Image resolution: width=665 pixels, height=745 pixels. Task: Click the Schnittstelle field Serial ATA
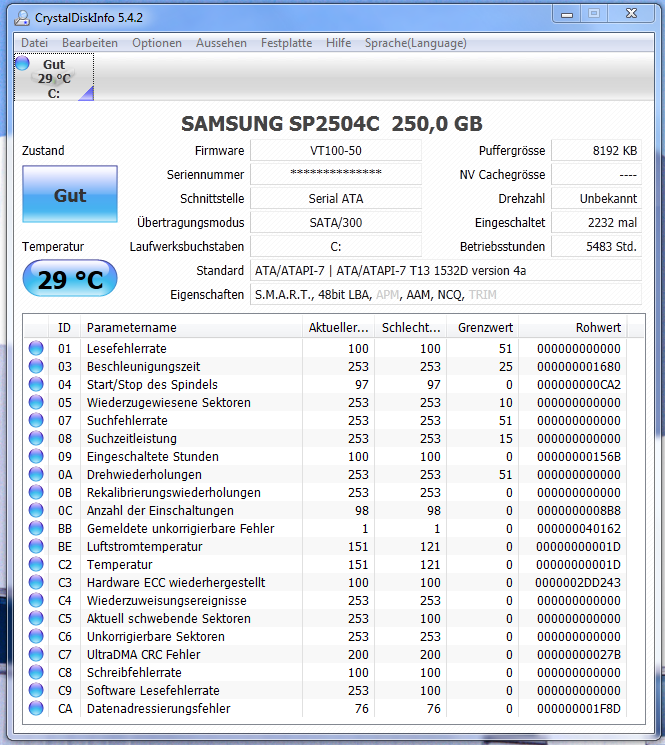pos(336,199)
